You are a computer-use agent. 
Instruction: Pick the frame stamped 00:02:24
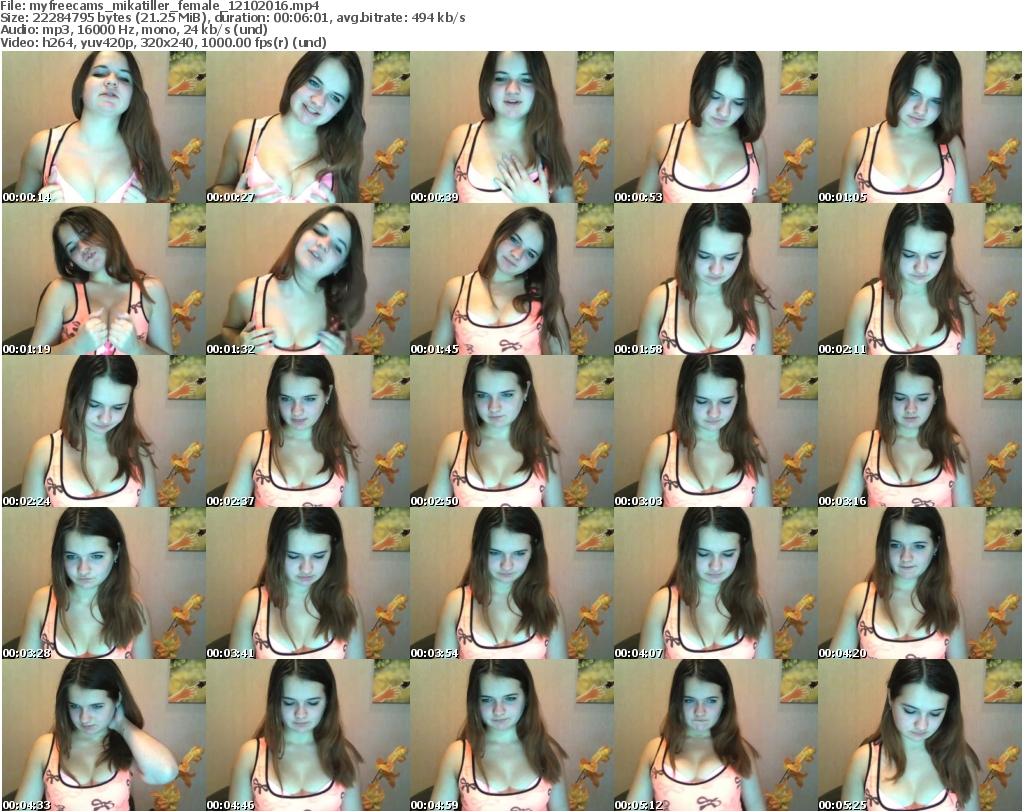pos(104,432)
